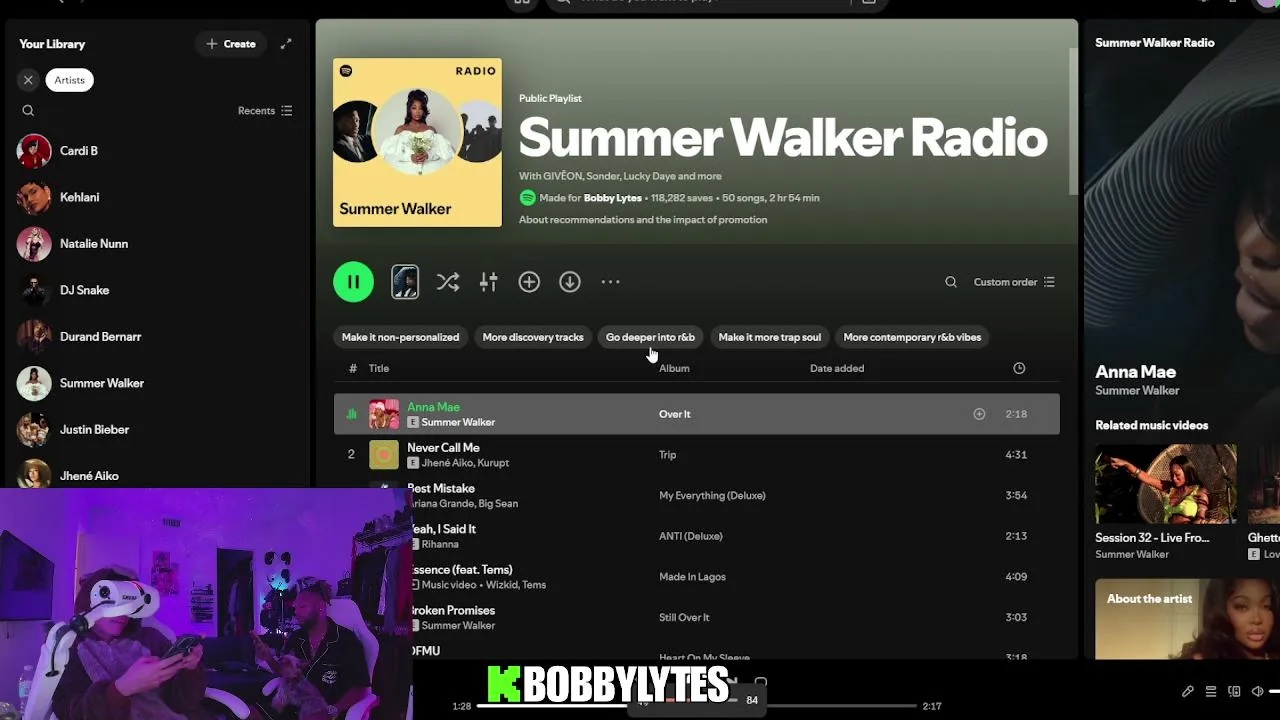Open the lyrics microphone icon
Image resolution: width=1280 pixels, height=720 pixels.
[x=1188, y=691]
